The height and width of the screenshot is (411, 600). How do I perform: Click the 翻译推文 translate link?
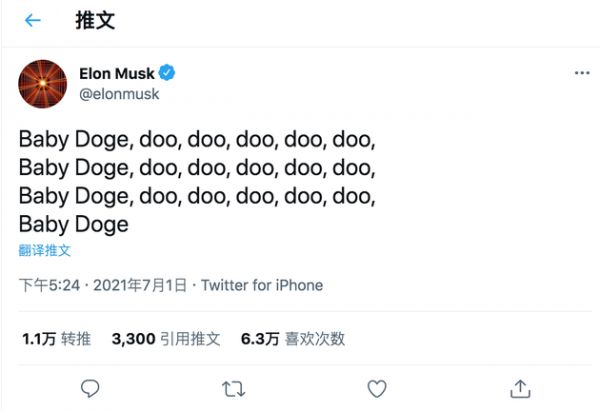[44, 251]
